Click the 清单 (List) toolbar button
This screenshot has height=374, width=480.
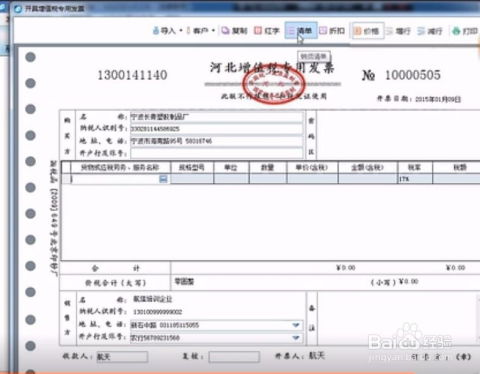click(300, 31)
